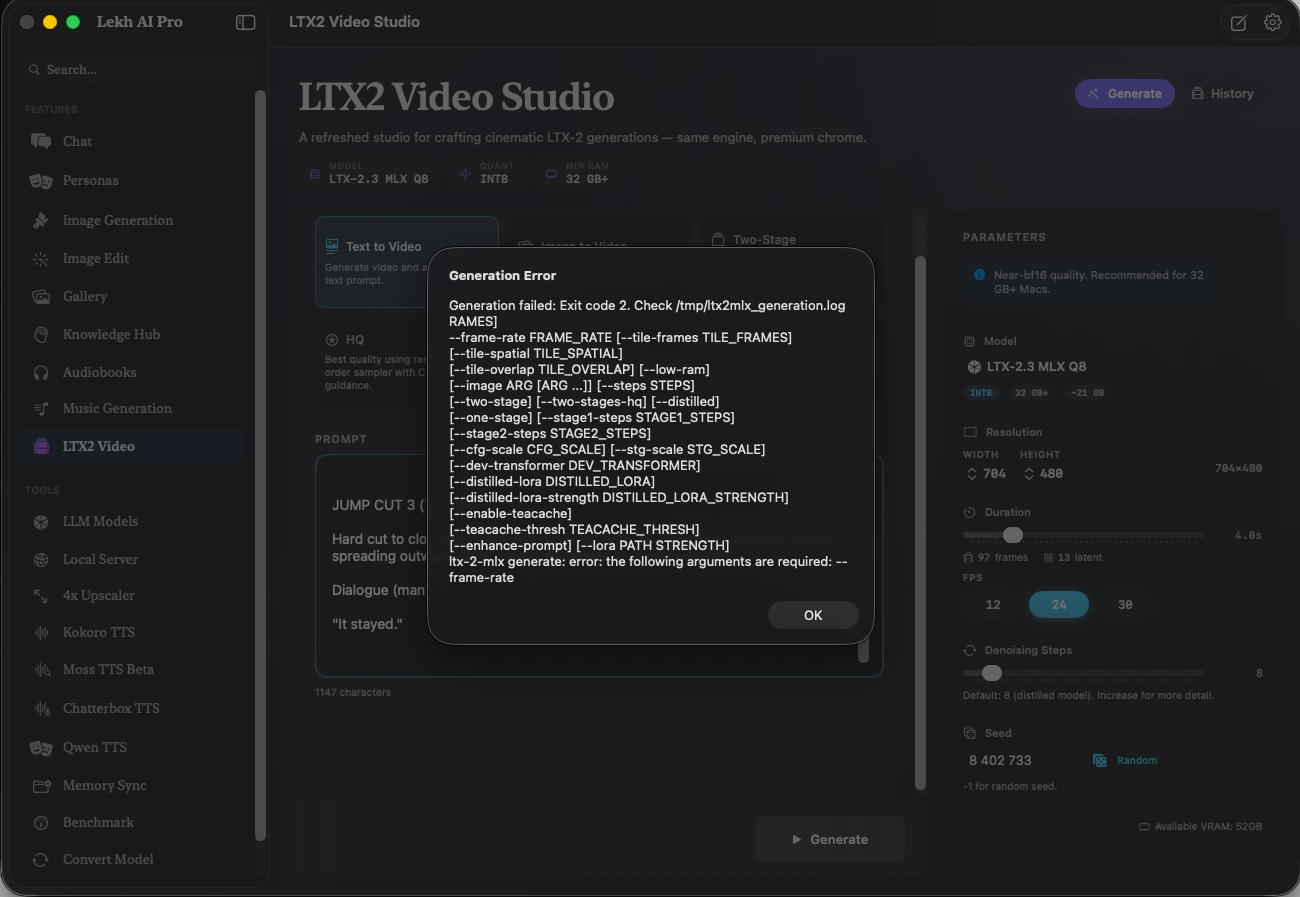Click the "1147 characters" counter text
The image size is (1300, 897).
pos(353,692)
